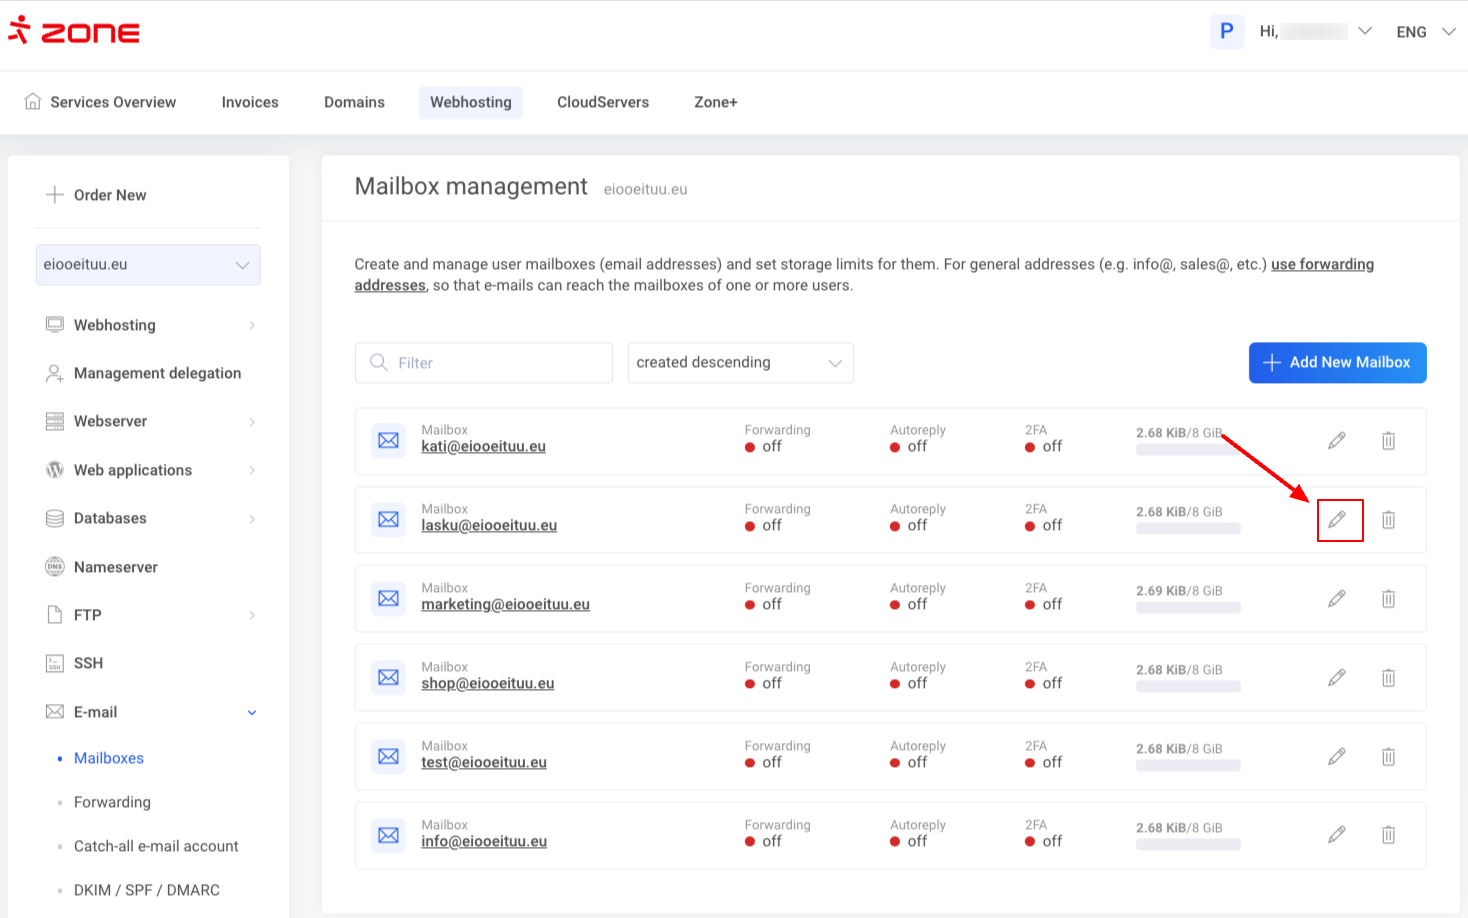This screenshot has height=918, width=1468.
Task: Open the use forwarding addresses link
Action: pos(1321,265)
